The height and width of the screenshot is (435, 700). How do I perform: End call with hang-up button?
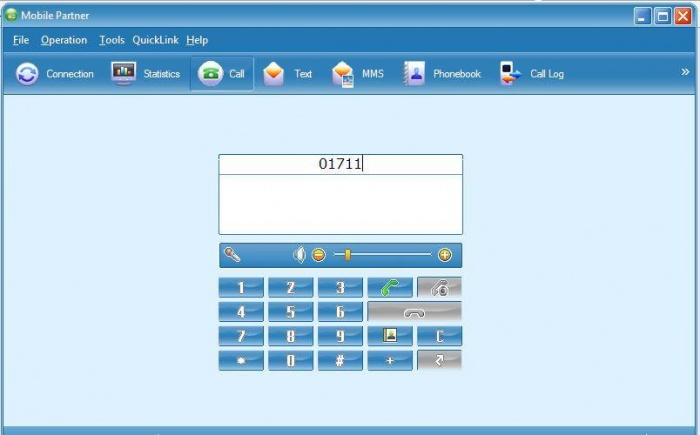415,311
